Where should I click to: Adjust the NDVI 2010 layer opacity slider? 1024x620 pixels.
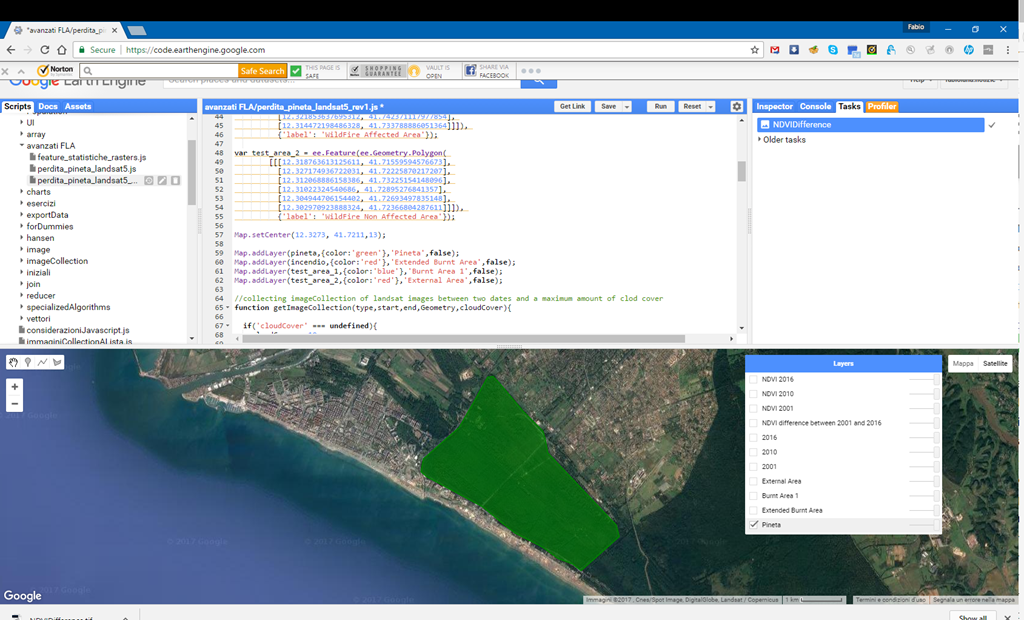click(924, 393)
